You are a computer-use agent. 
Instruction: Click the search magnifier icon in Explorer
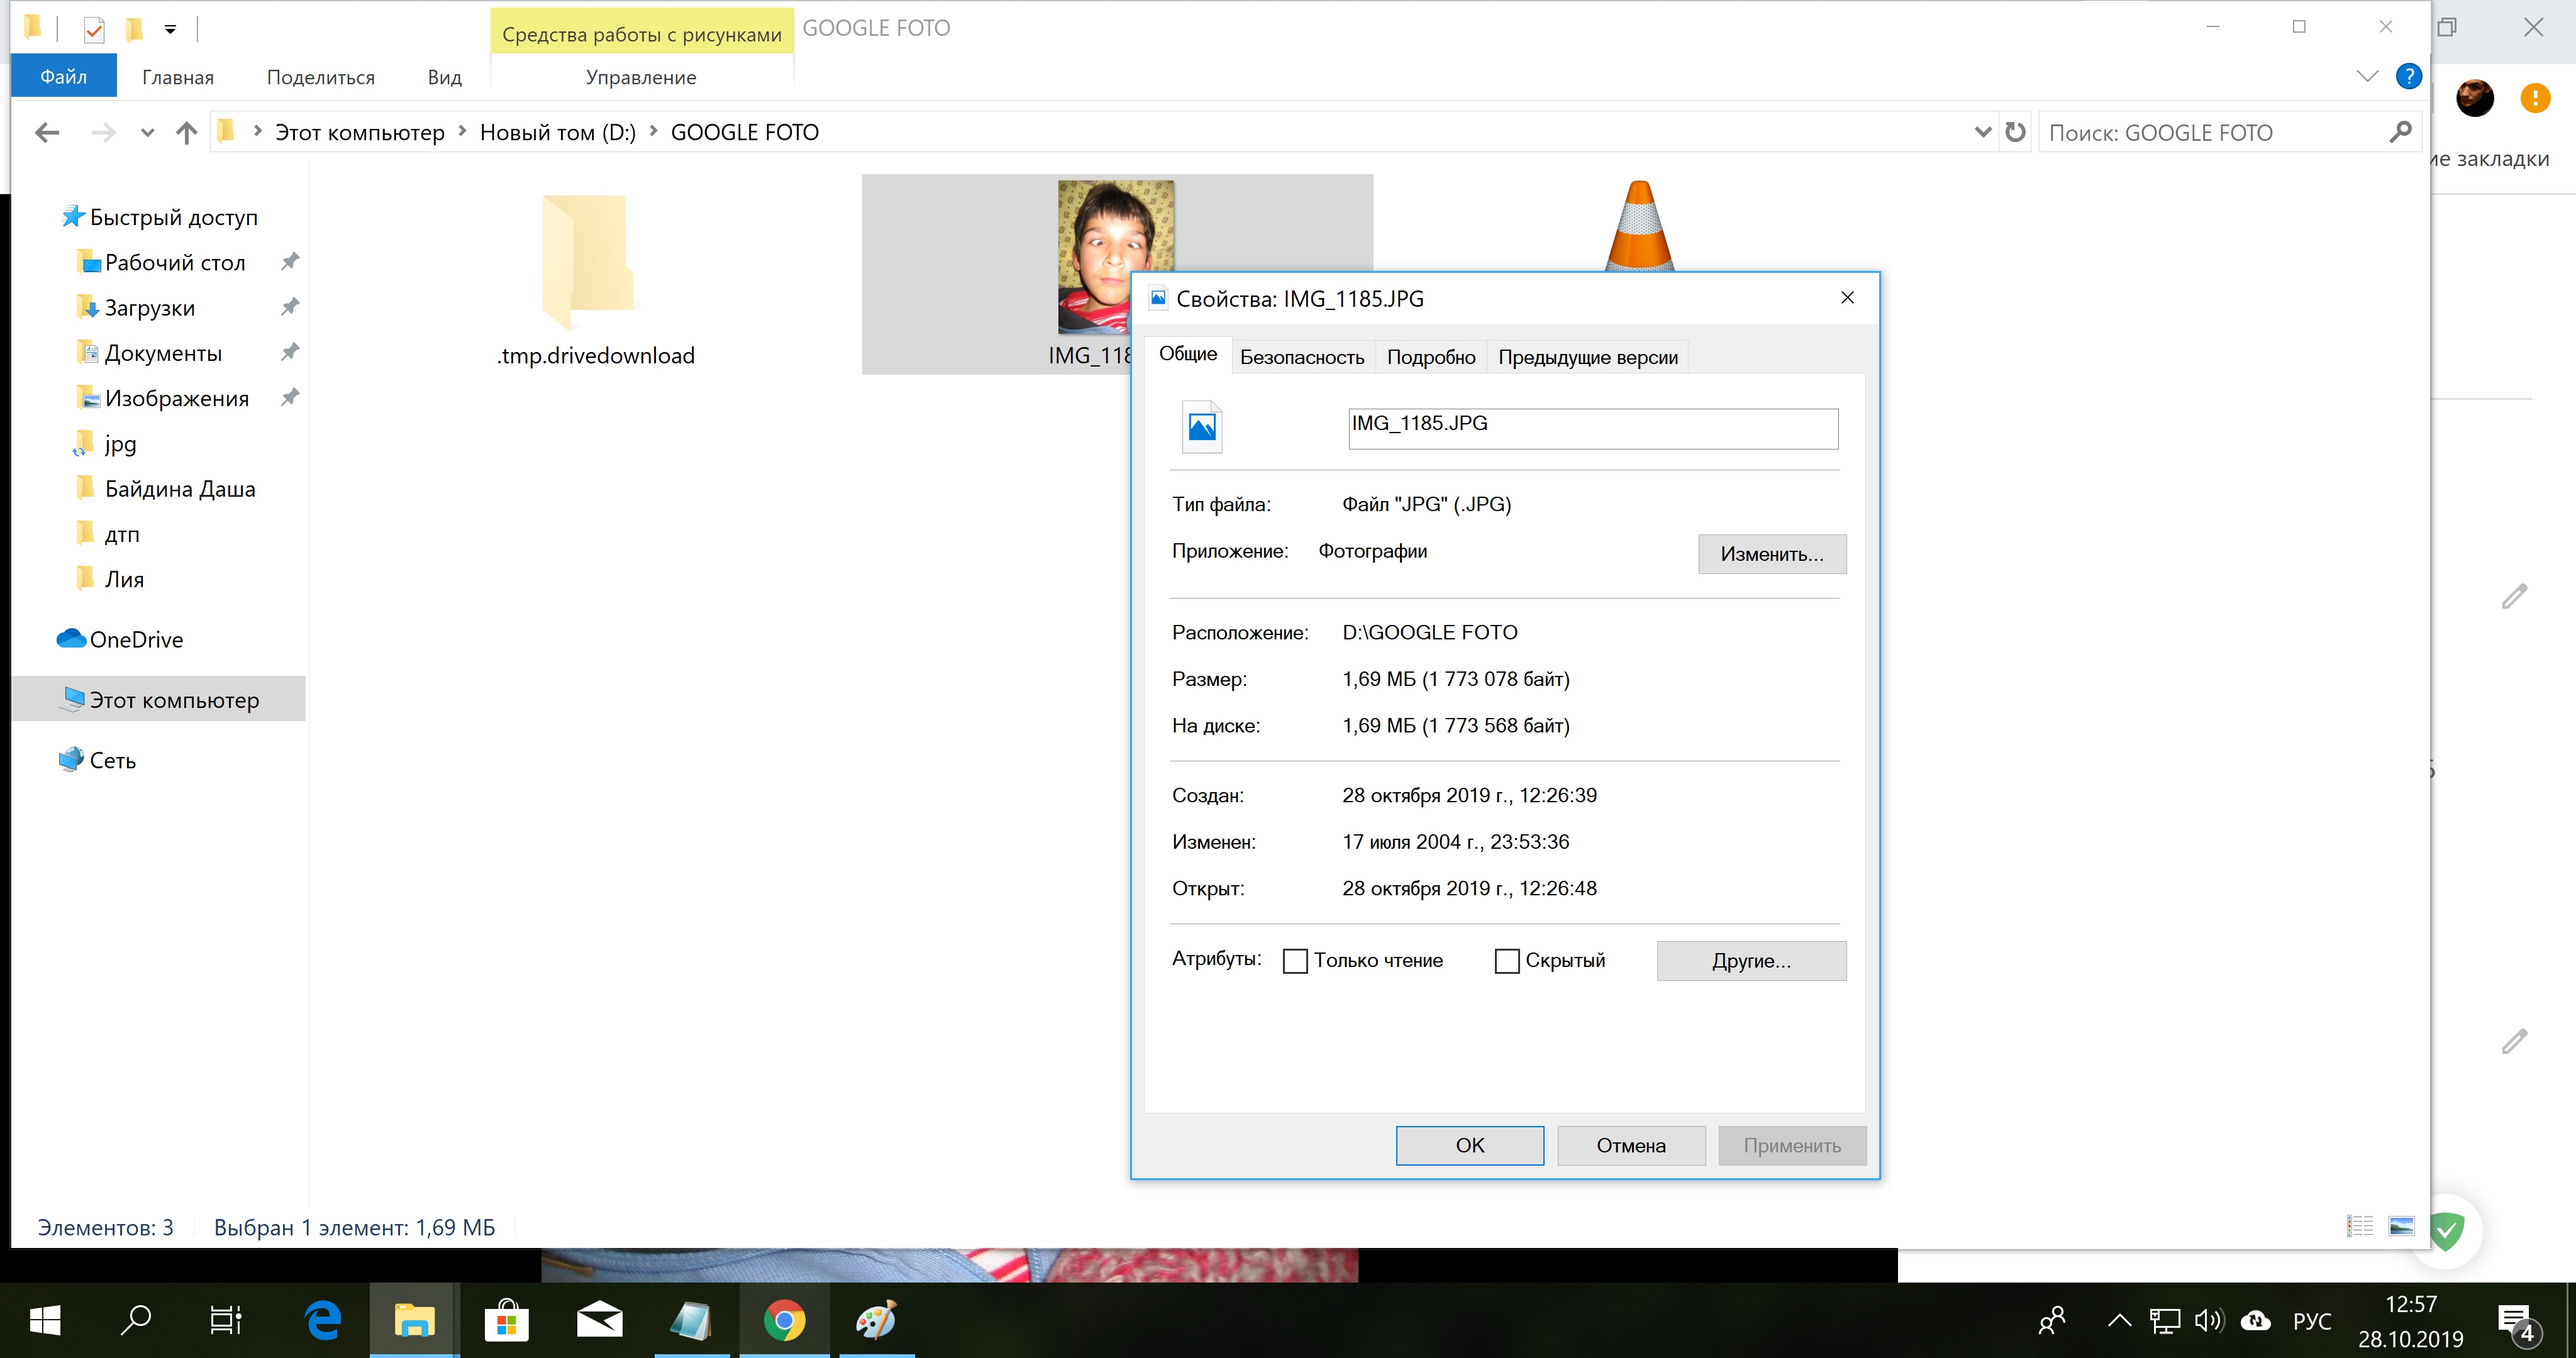tap(2399, 132)
